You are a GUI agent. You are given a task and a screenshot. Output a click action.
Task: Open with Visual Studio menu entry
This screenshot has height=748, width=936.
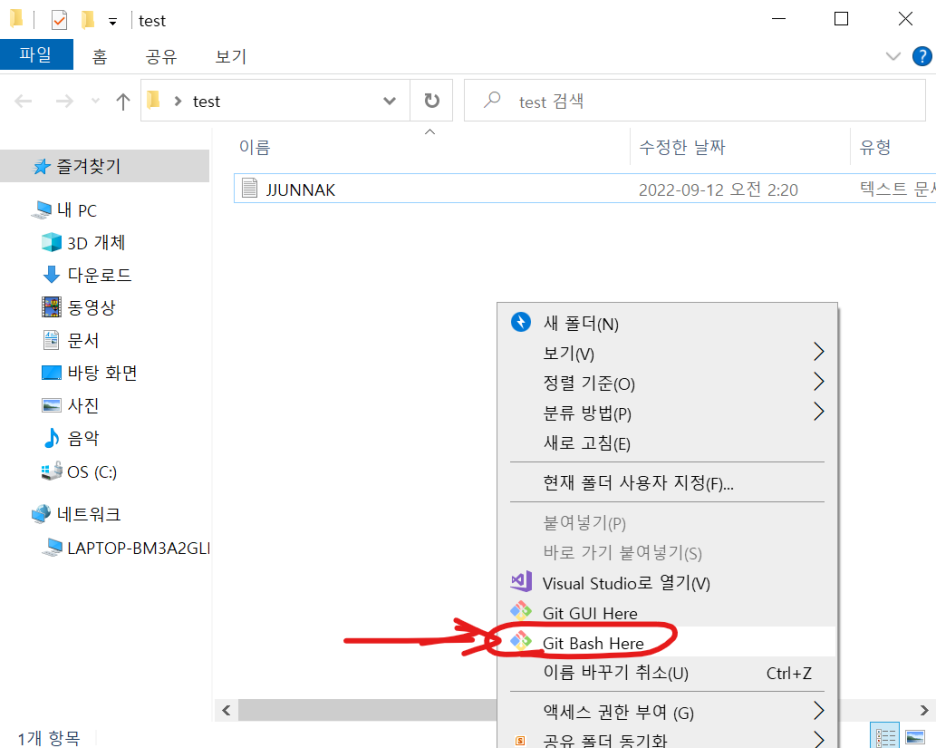point(666,583)
